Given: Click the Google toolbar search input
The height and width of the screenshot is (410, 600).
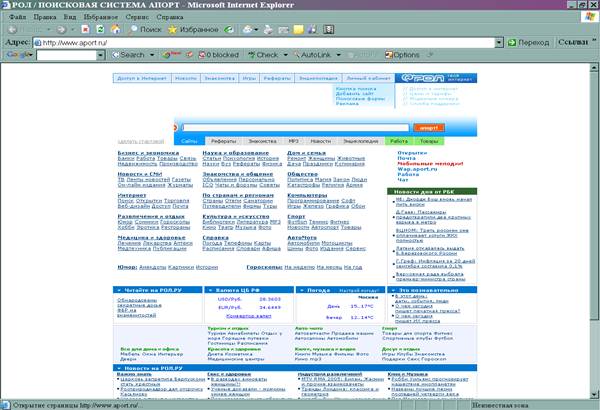Looking at the screenshot, I should 66,55.
